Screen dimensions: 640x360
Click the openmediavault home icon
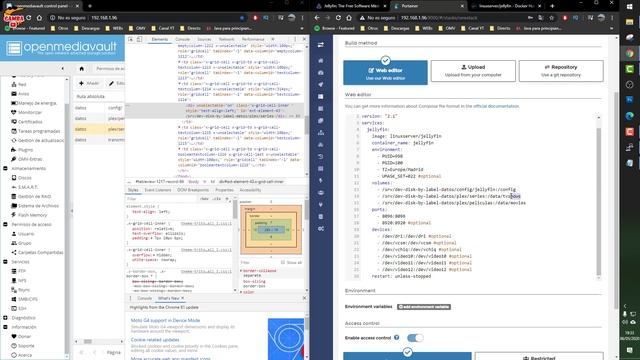[x=82, y=69]
